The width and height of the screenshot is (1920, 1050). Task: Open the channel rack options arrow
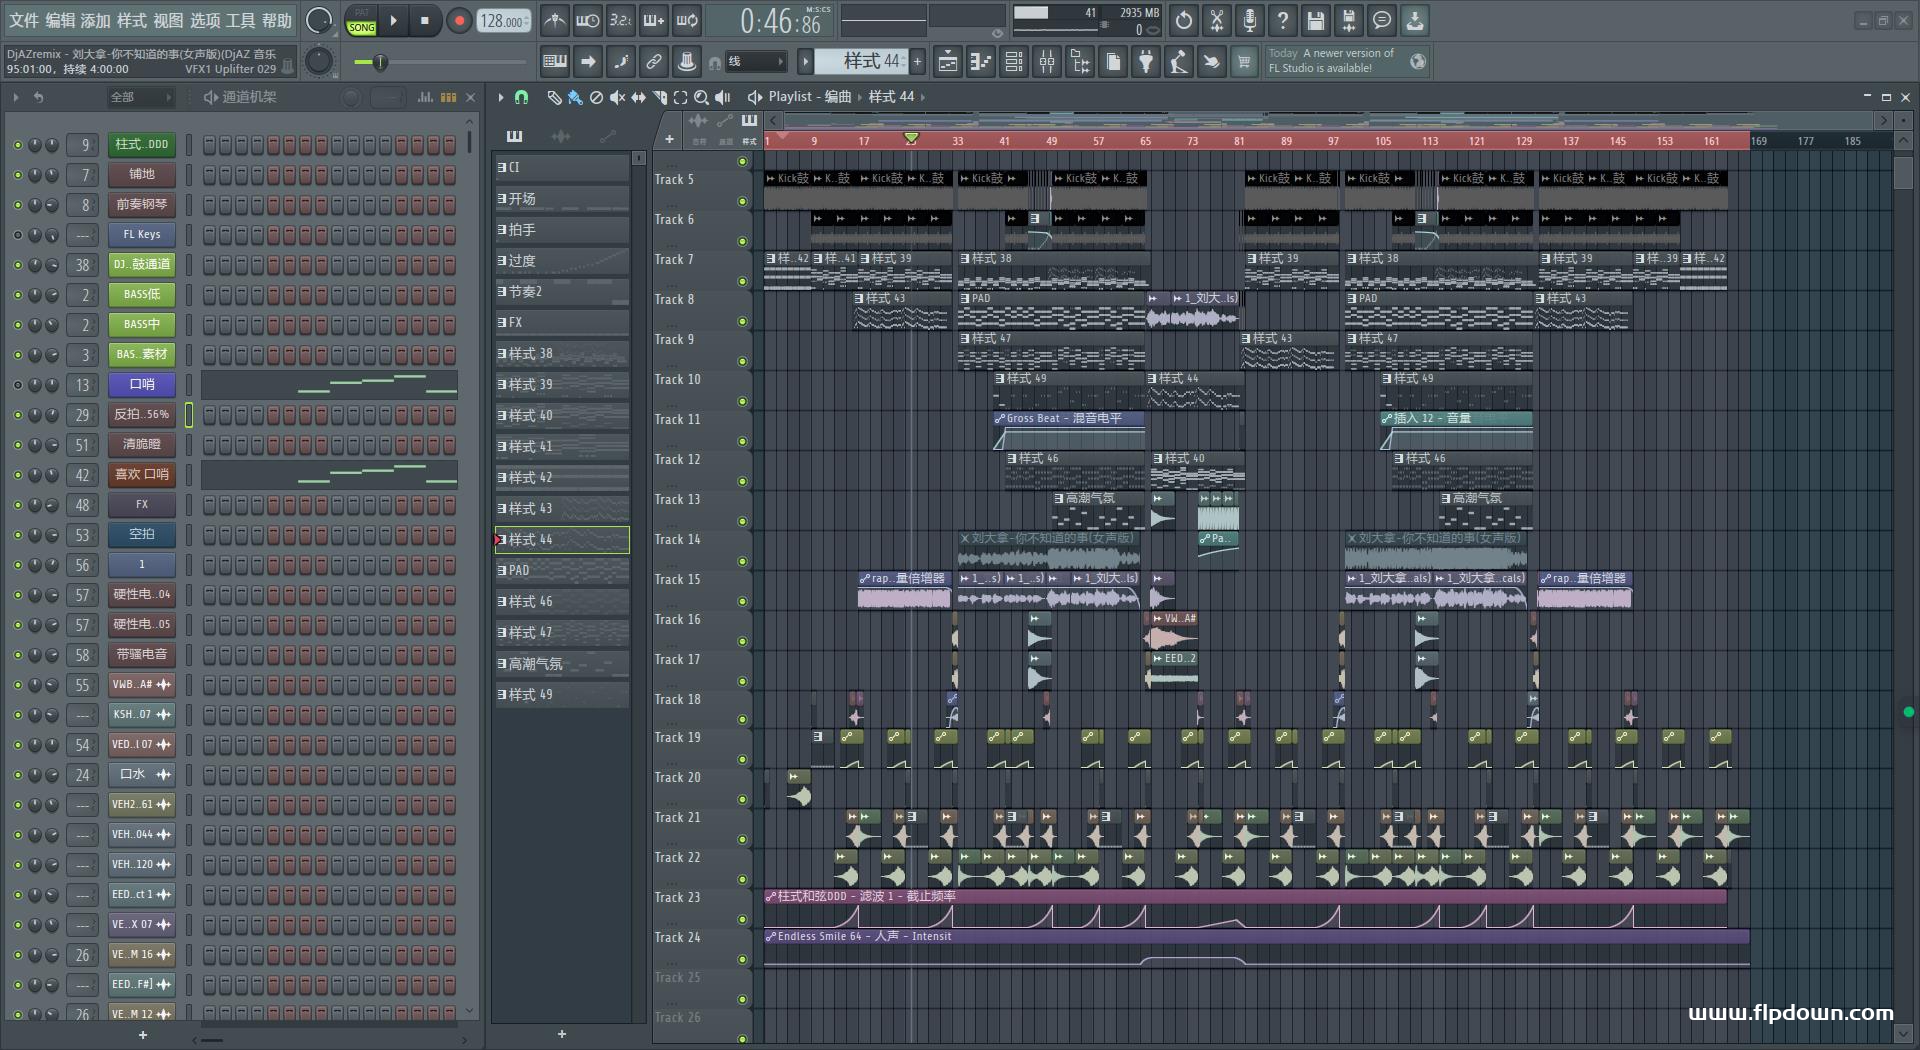click(16, 97)
